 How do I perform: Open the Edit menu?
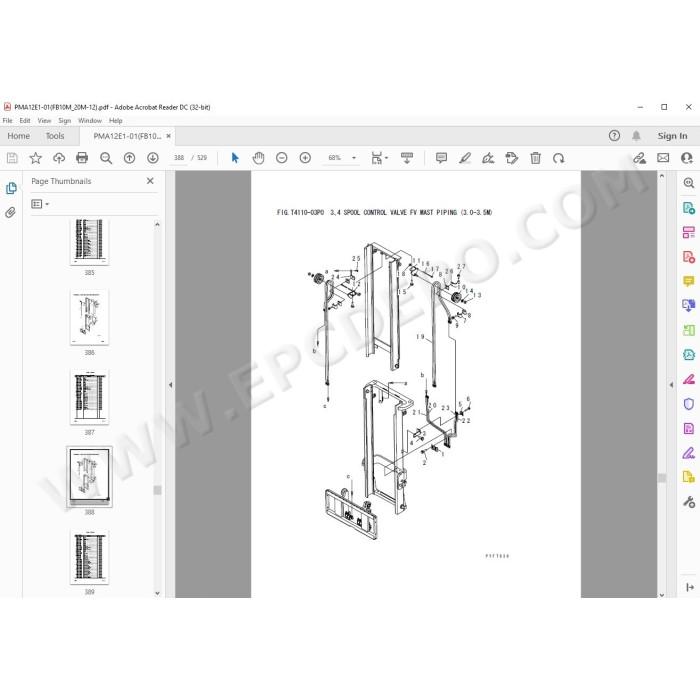[x=25, y=121]
